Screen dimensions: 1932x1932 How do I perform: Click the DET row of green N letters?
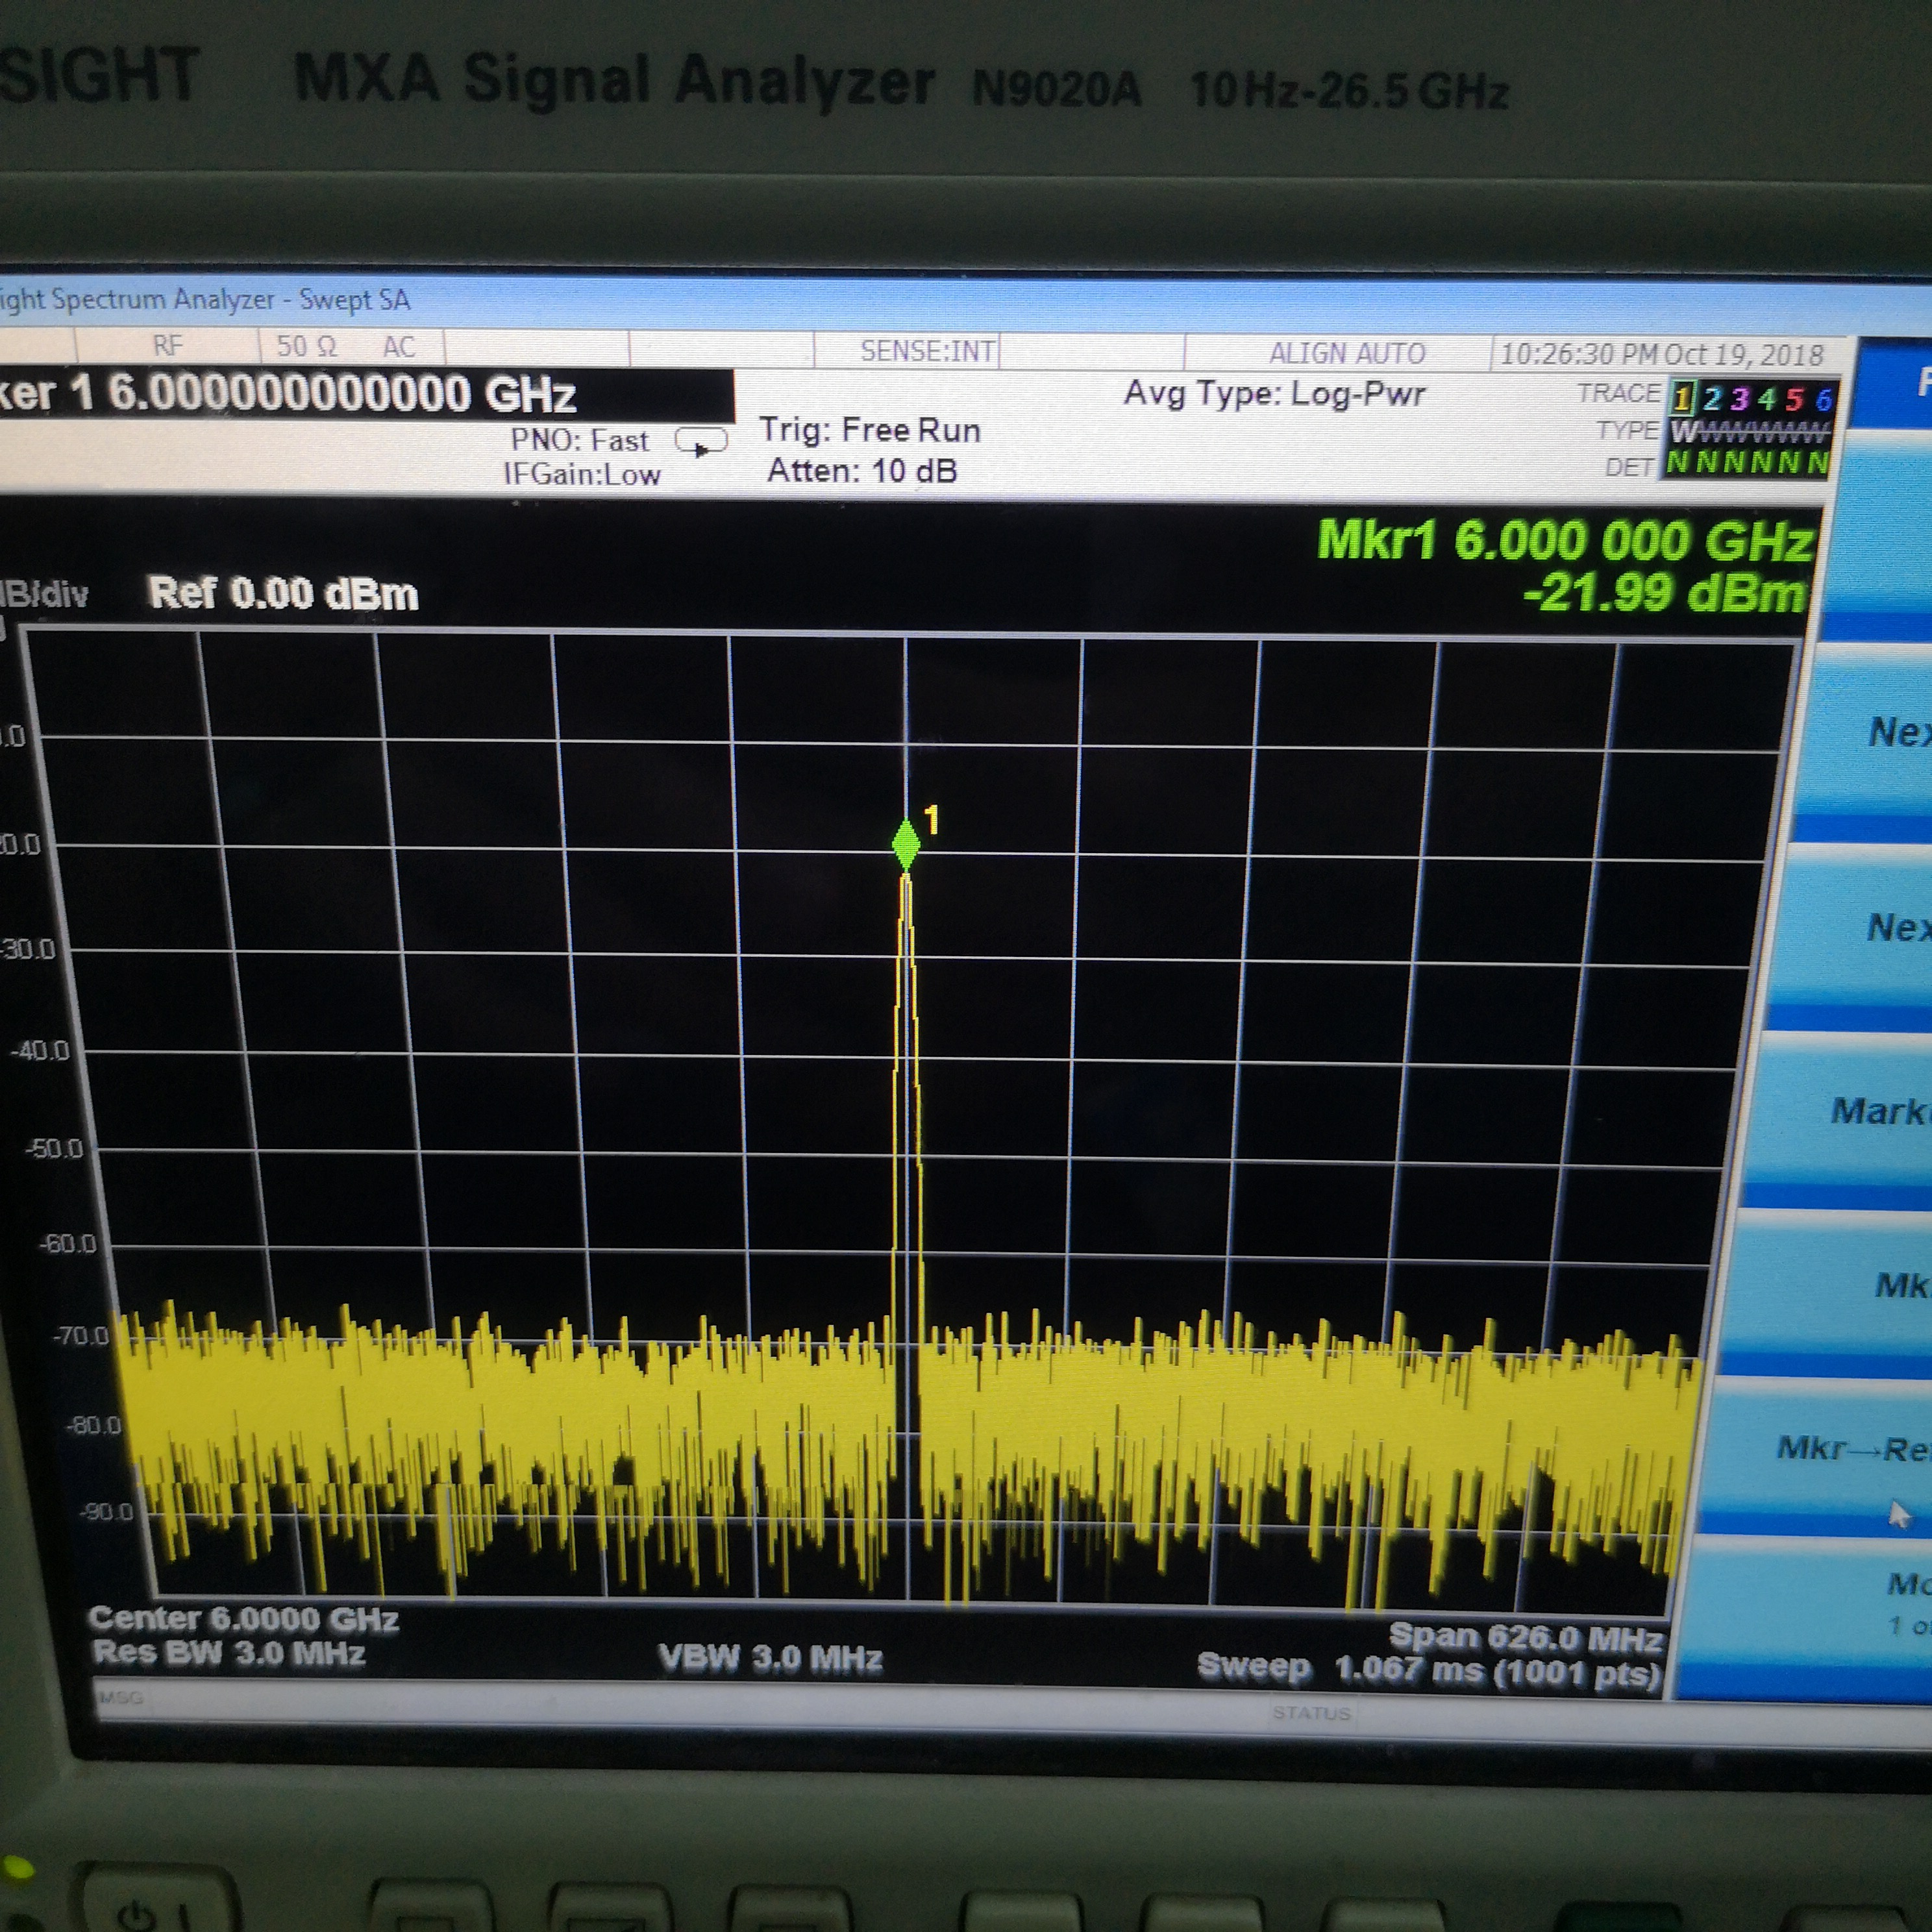tap(1747, 463)
